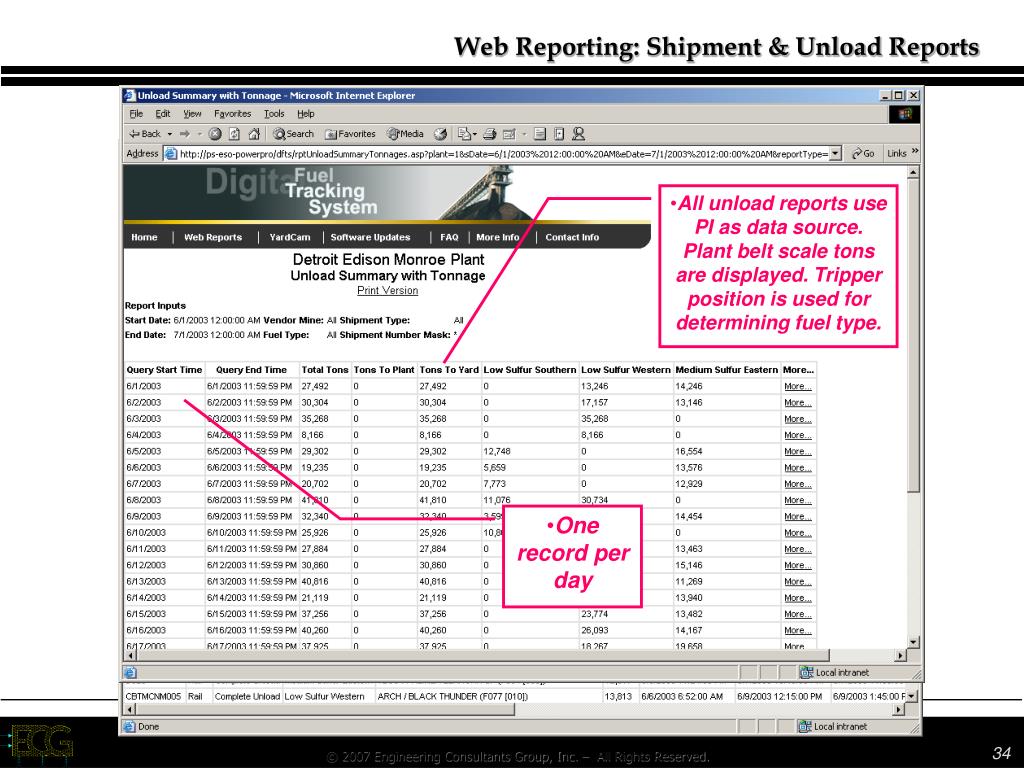
Task: Click the Done status icon in rear window
Action: 129,726
